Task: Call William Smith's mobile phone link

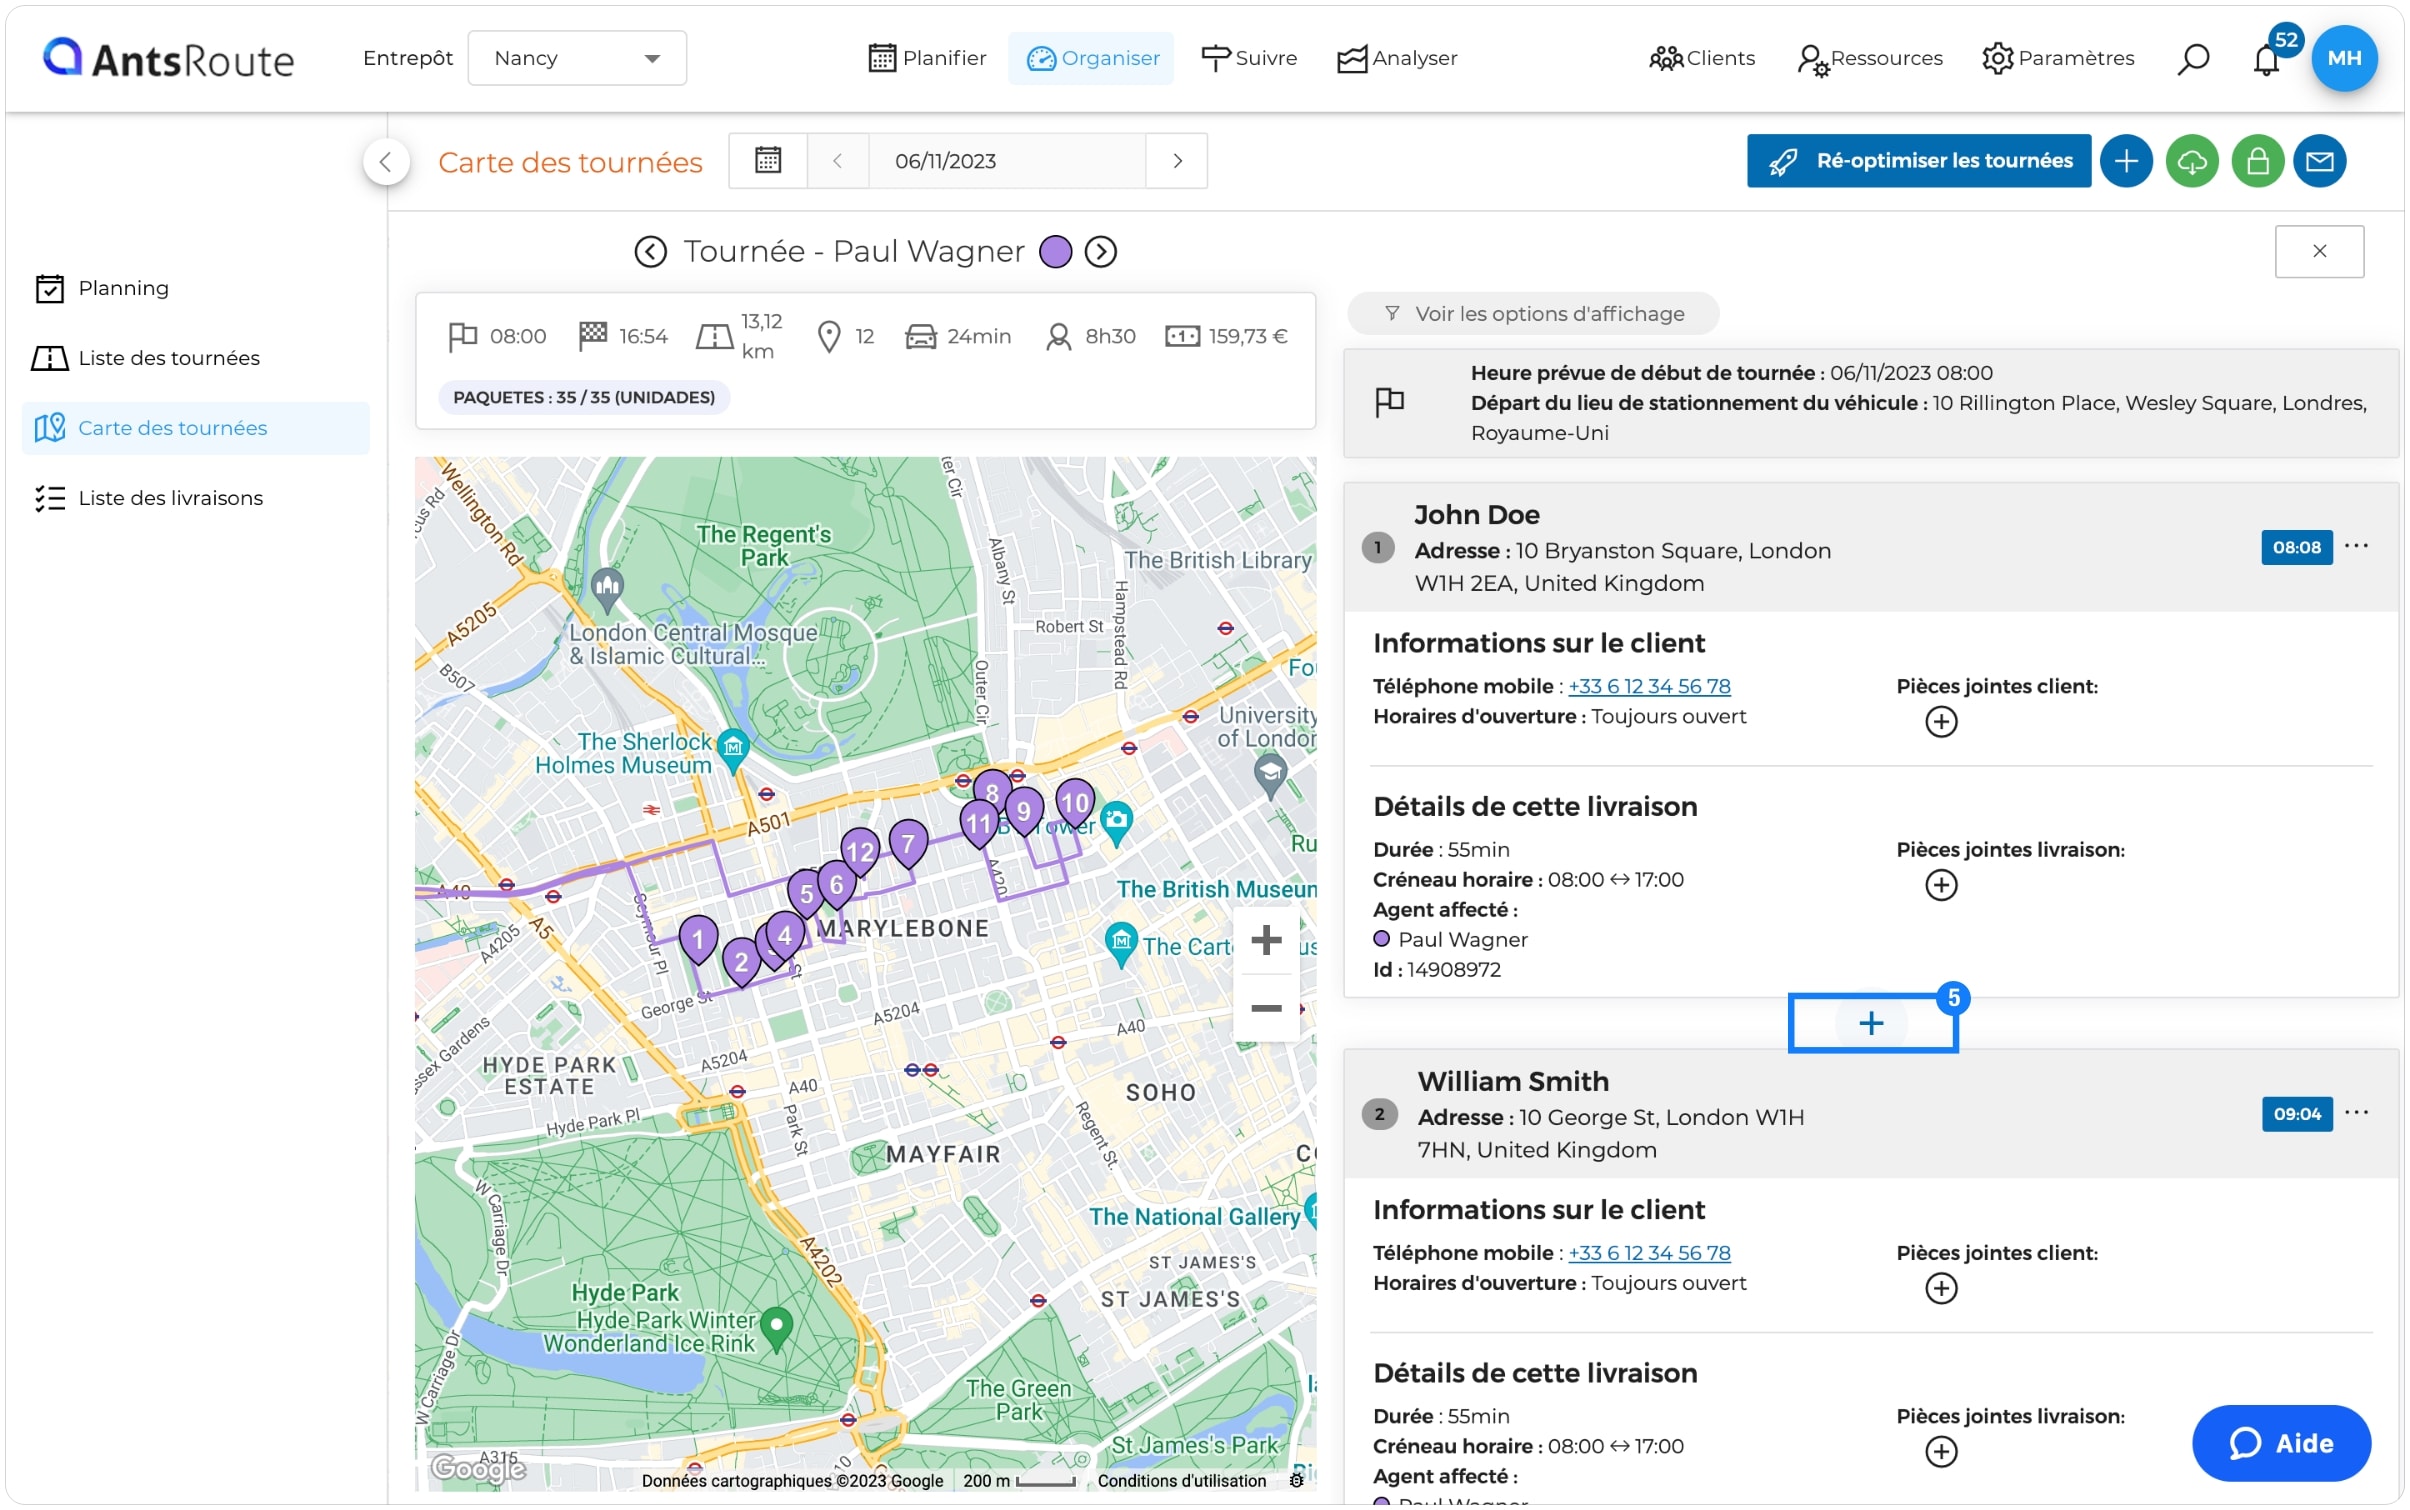Action: pos(1649,1253)
